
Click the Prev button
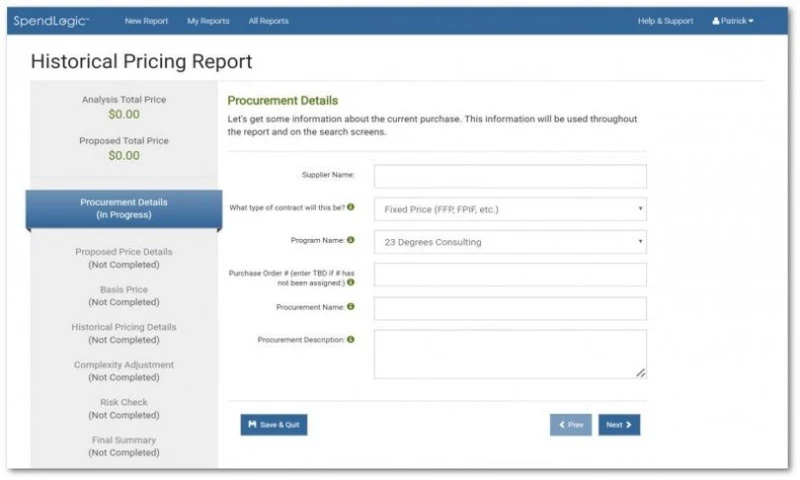(x=571, y=425)
